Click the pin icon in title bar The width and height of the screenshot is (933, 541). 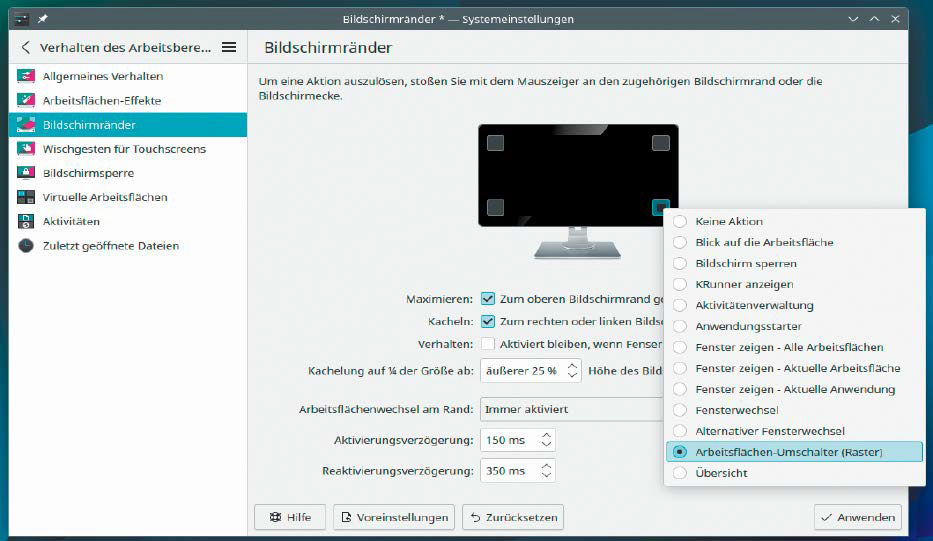pos(43,19)
